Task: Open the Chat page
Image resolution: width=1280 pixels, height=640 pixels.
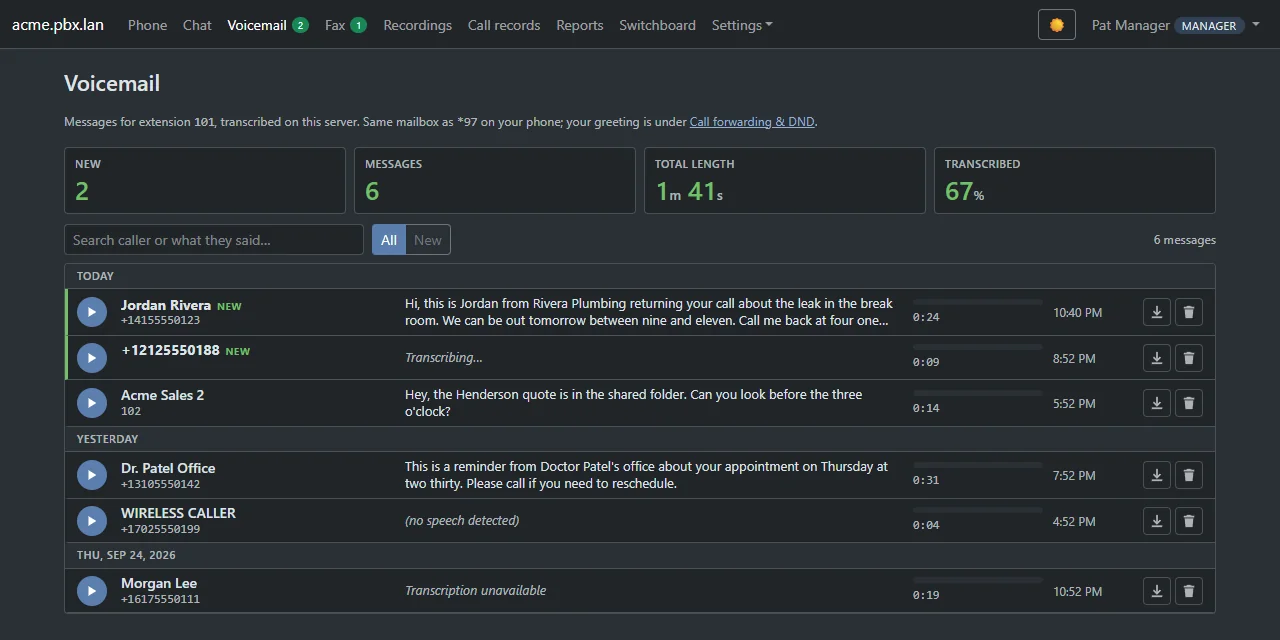Action: tap(197, 25)
